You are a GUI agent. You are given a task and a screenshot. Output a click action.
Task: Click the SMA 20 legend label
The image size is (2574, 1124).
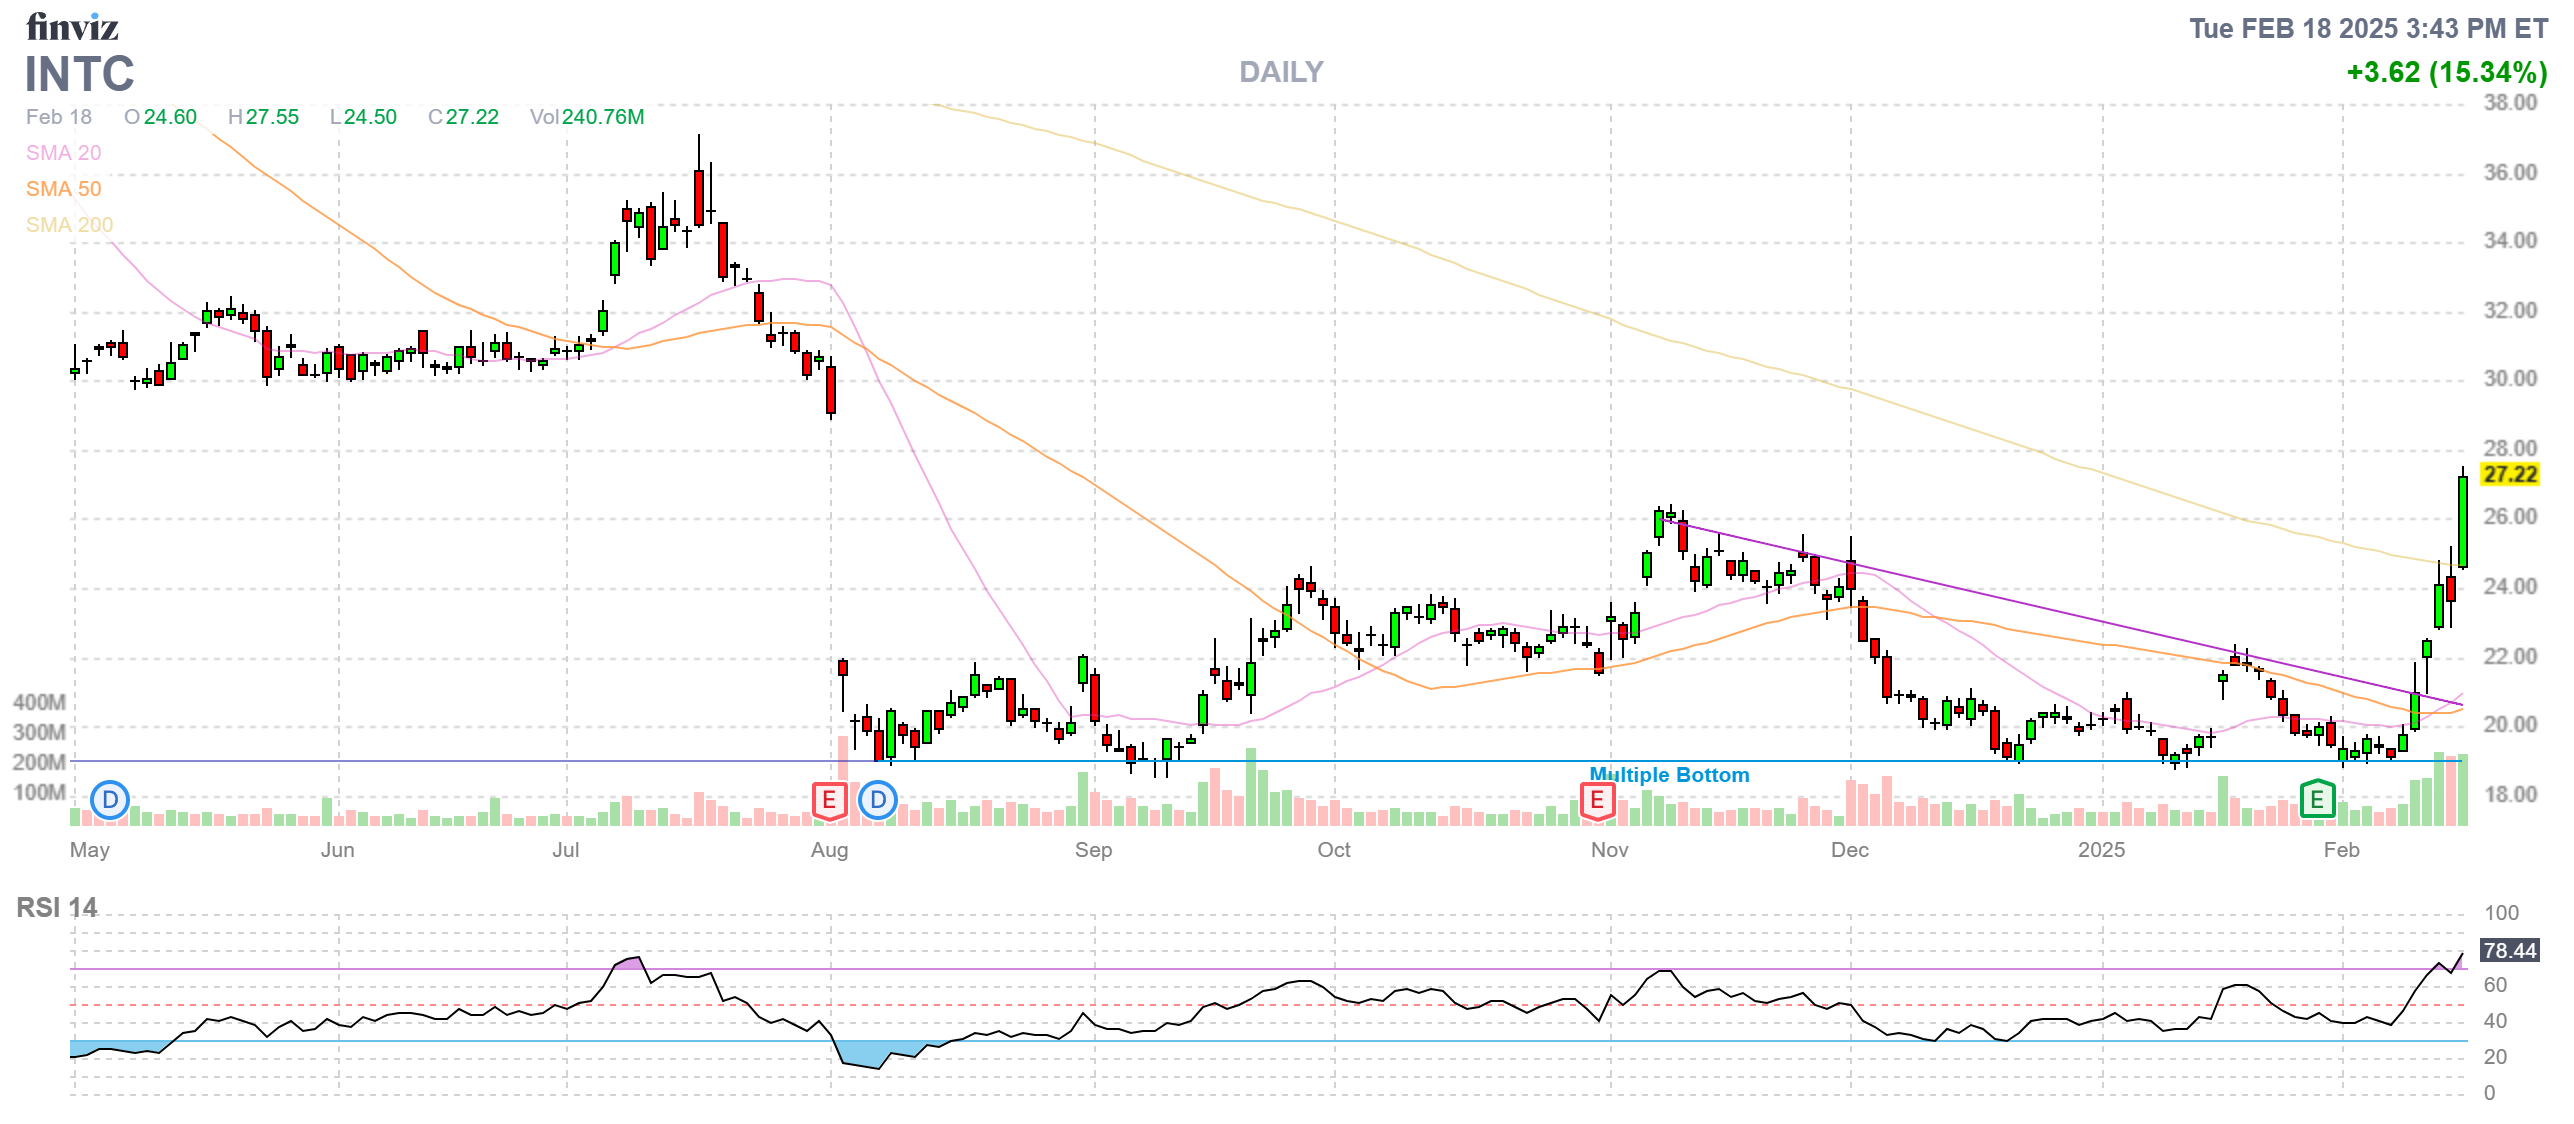pyautogui.click(x=63, y=153)
